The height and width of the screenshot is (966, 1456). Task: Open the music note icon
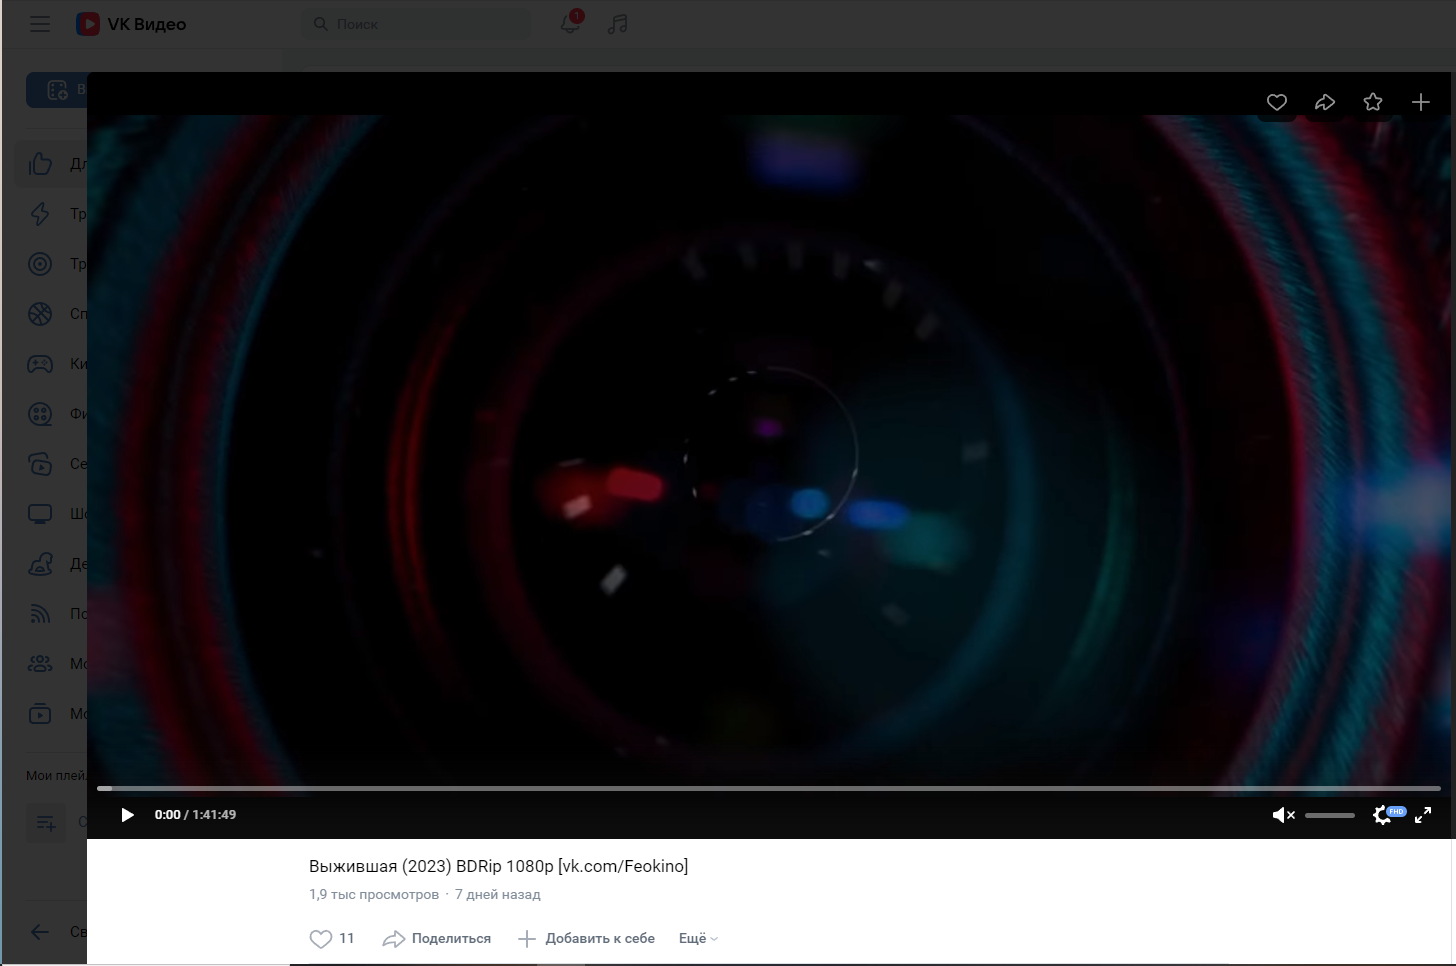click(618, 24)
